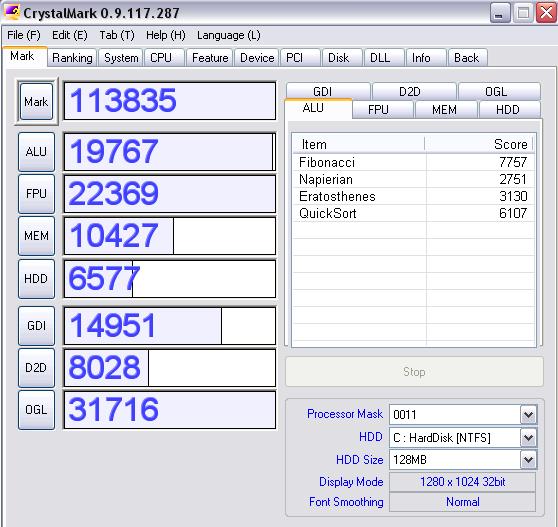Screen dimensions: 558x527
Task: Switch to the Ranking tab
Action: tap(72, 58)
